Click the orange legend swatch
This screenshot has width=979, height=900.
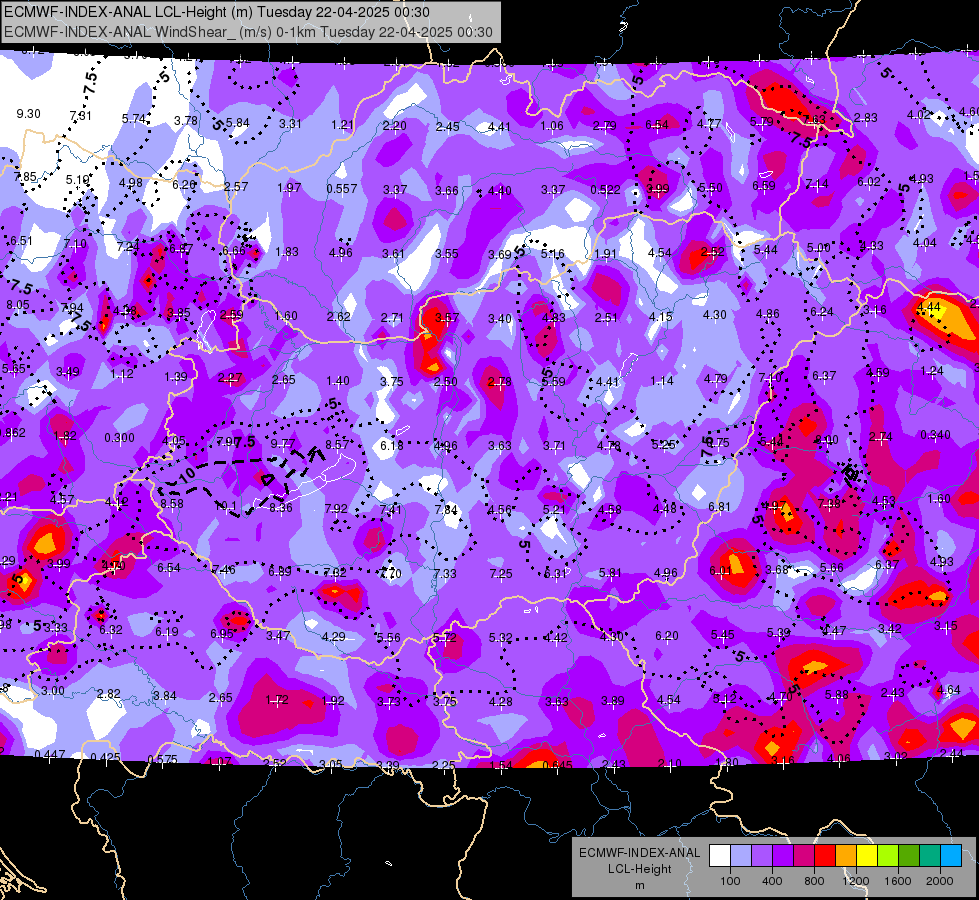pyautogui.click(x=846, y=855)
